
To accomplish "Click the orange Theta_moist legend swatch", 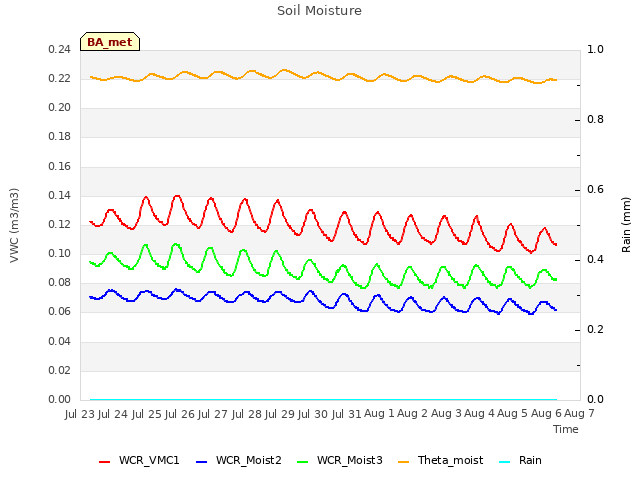I will tap(403, 462).
